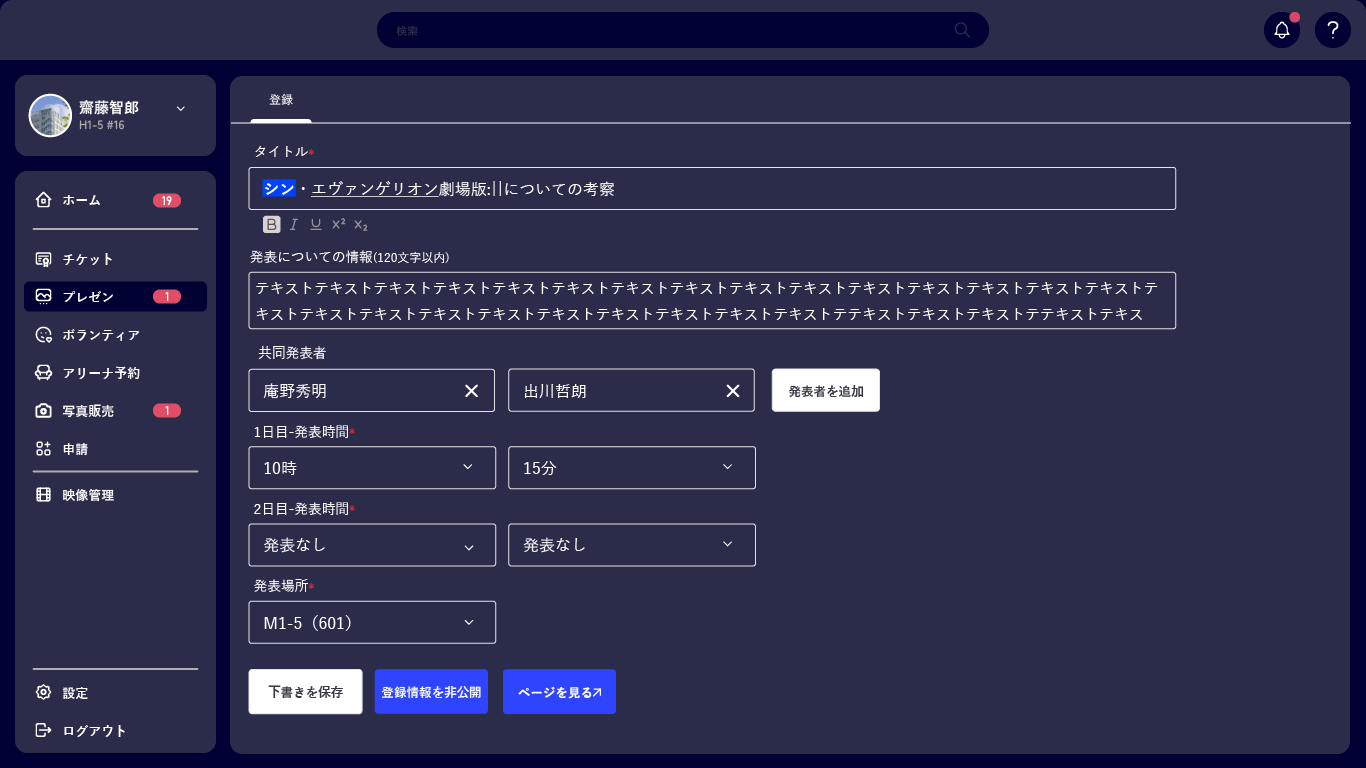The width and height of the screenshot is (1366, 768).
Task: Click the プレゼン badge showing 1
Action: tap(167, 296)
